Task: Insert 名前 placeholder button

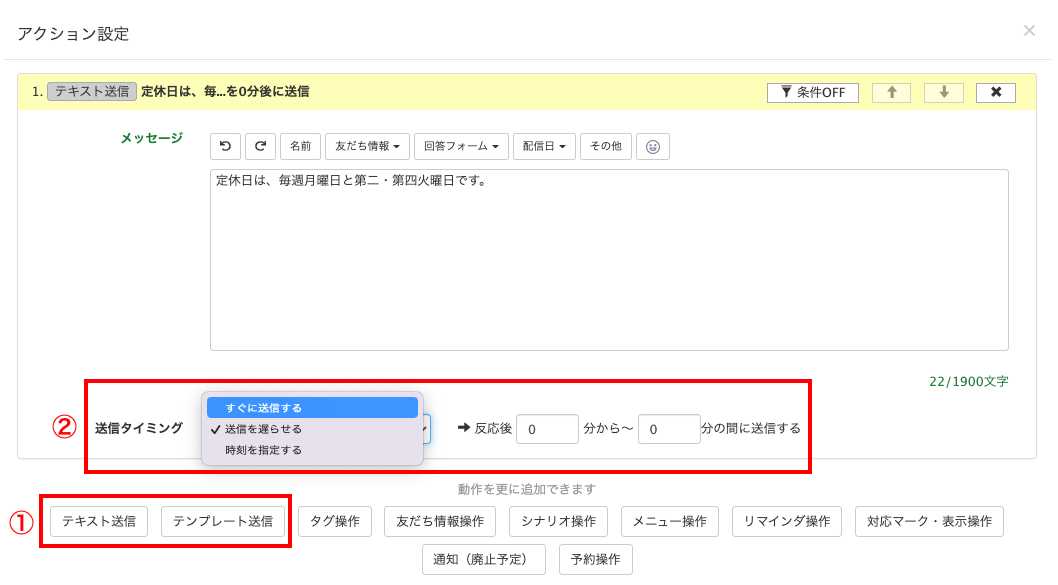Action: [300, 146]
